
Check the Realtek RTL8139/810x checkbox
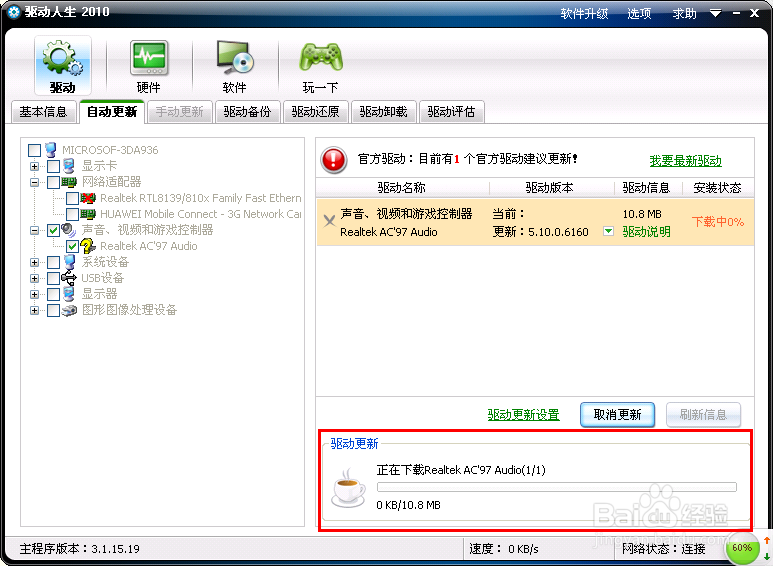coord(72,198)
